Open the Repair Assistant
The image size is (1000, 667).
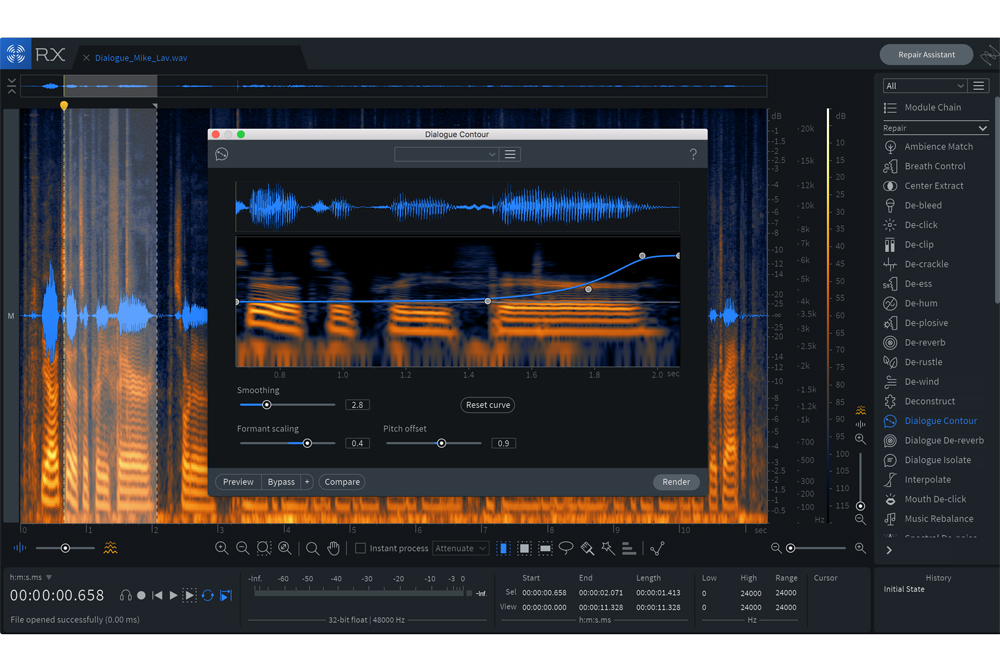pos(926,55)
